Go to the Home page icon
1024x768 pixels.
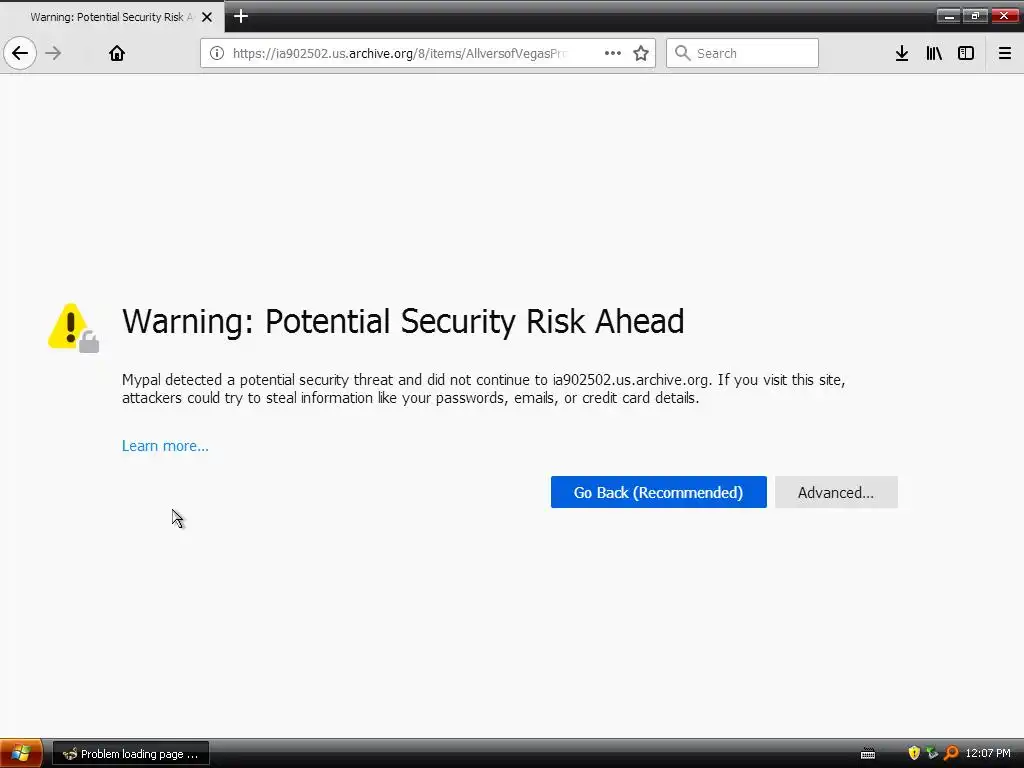(117, 53)
